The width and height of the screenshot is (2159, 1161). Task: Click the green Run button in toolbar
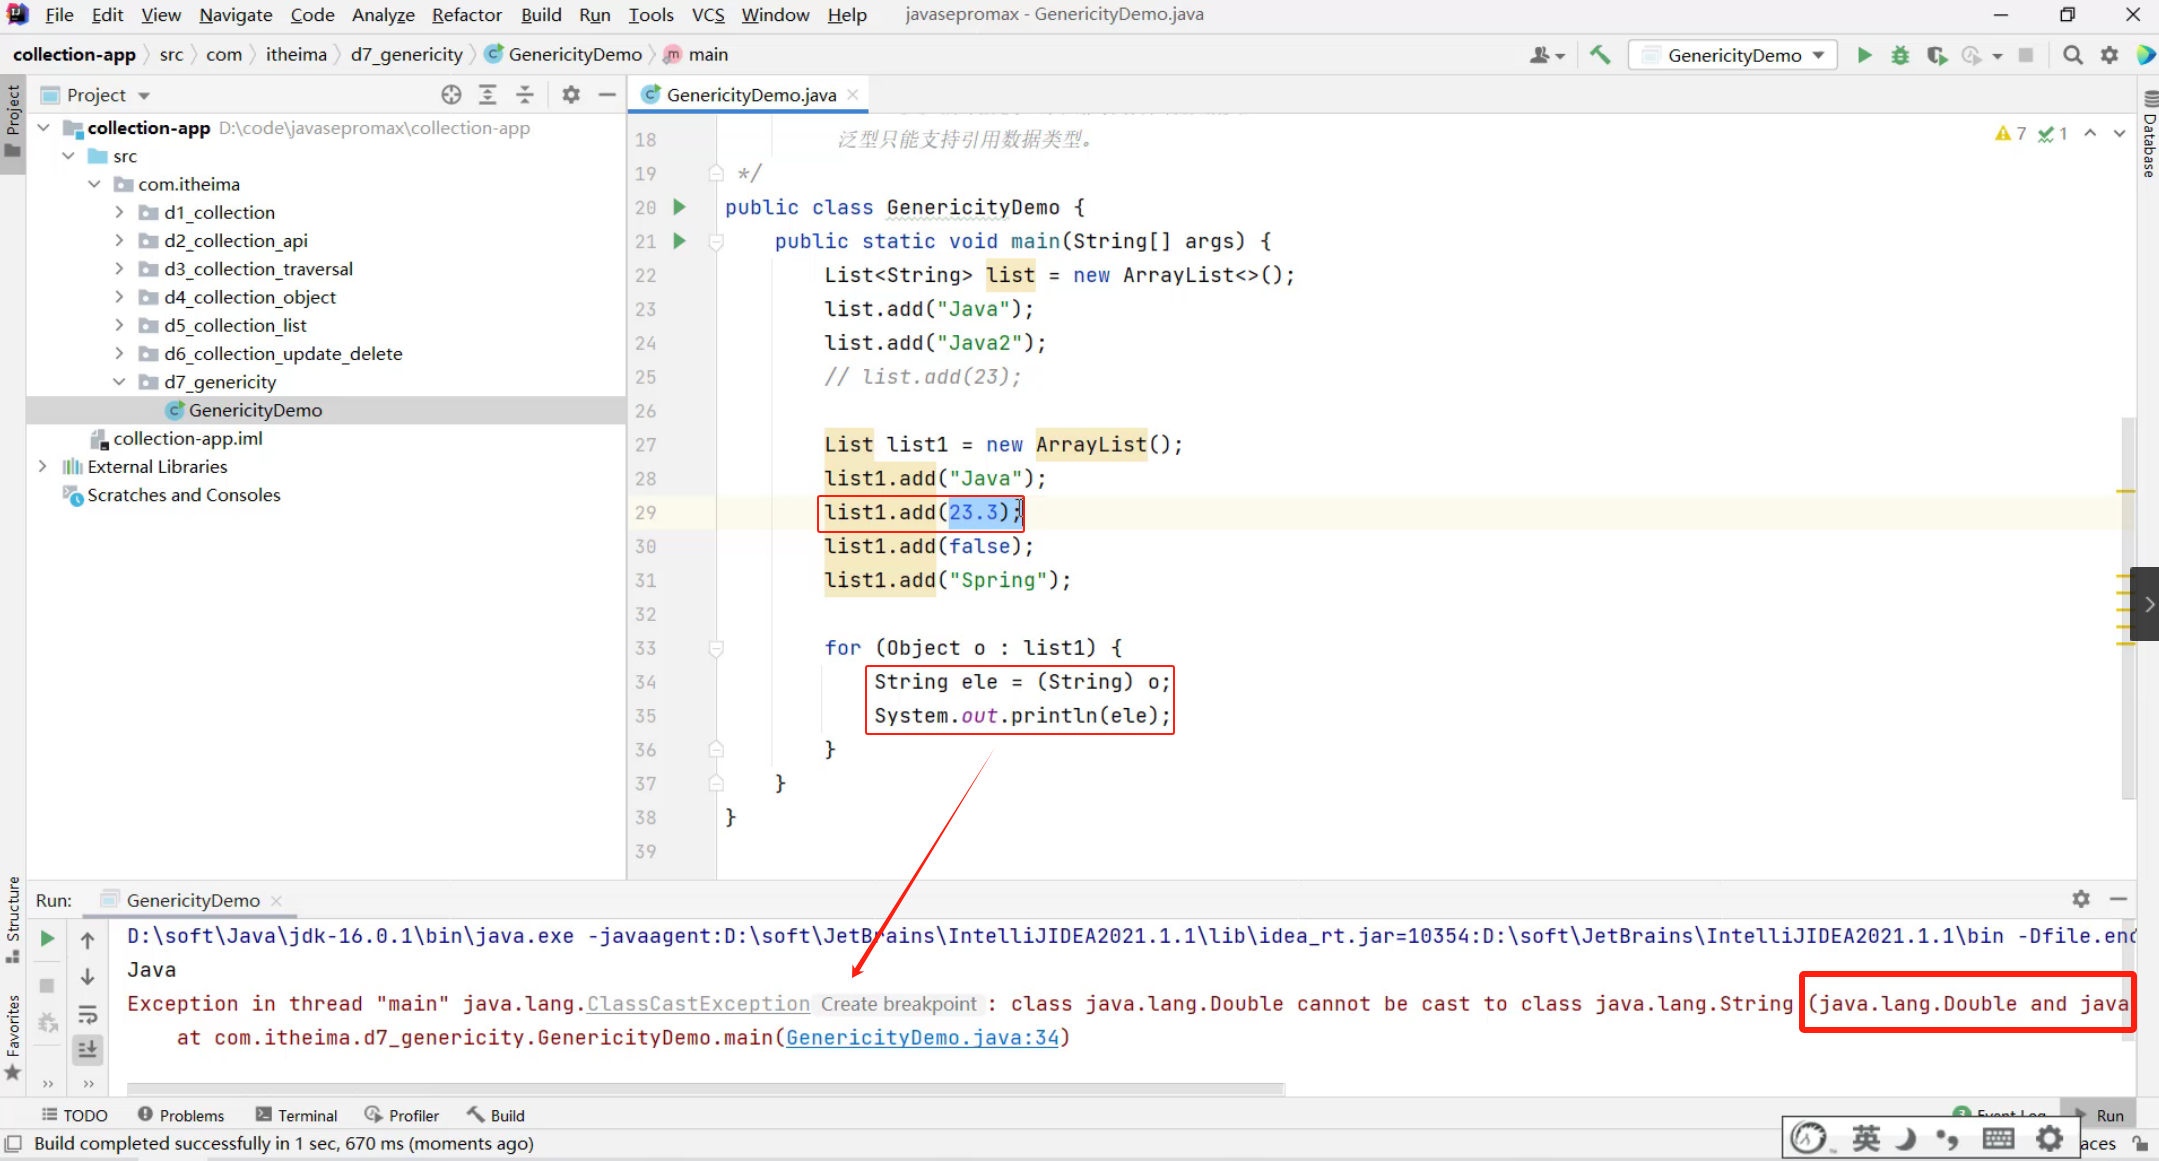coord(1864,55)
